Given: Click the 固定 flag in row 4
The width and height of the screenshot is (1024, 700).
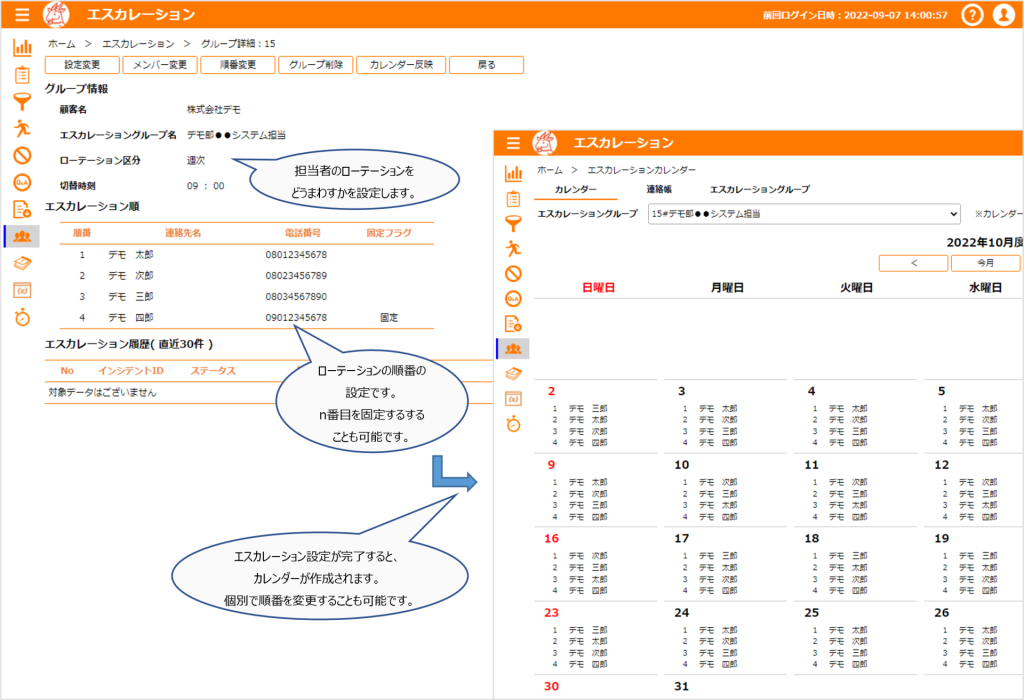Looking at the screenshot, I should click(389, 317).
